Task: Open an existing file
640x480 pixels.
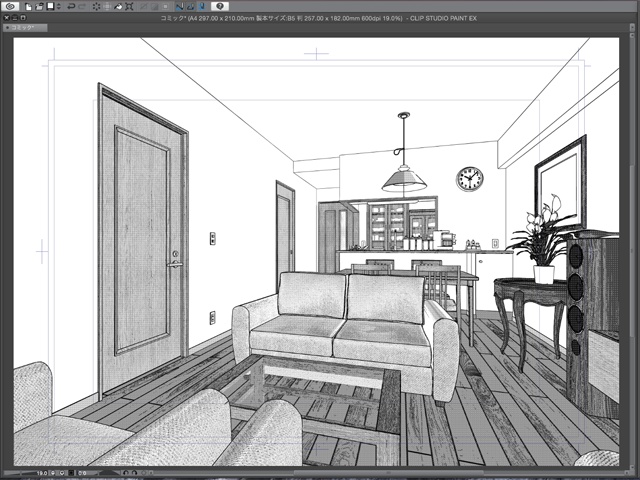Action: [39, 7]
